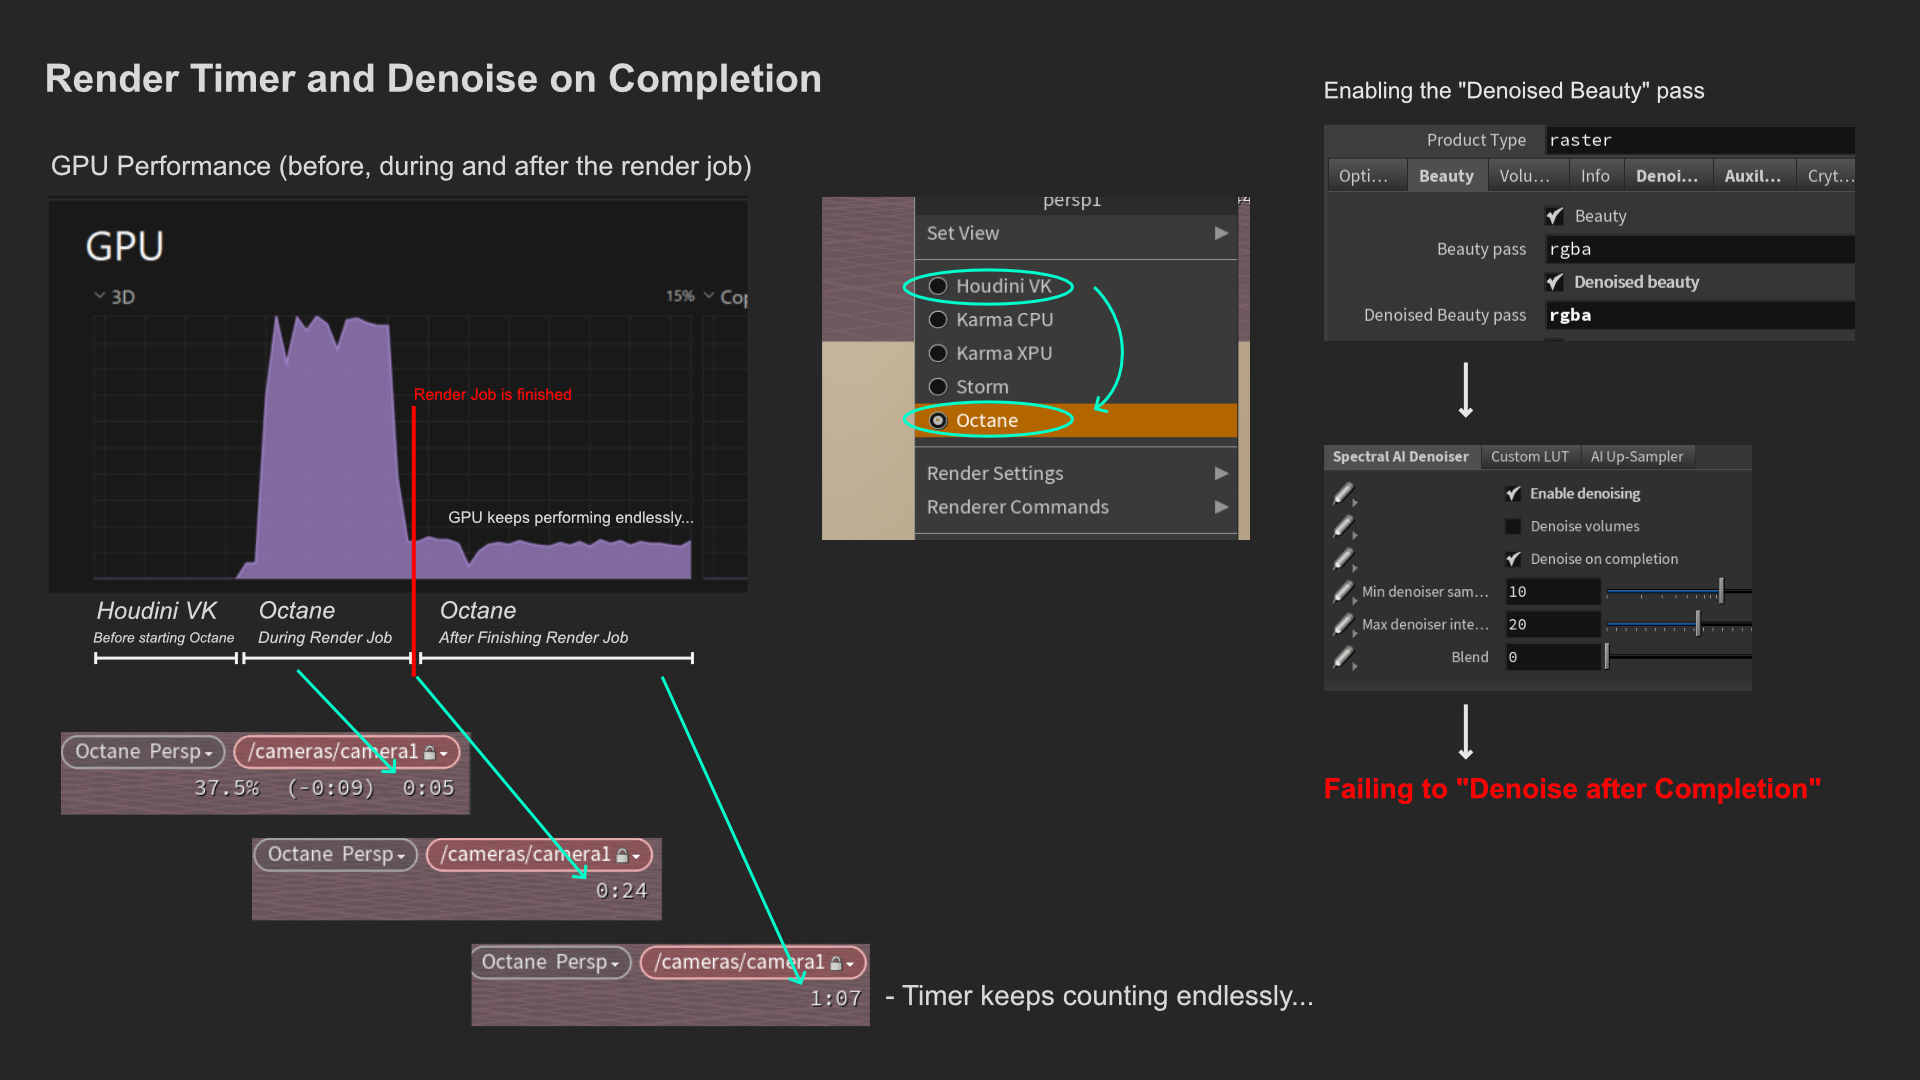Click lock icon on 1:07 camera pill
Screen dimensions: 1920x1080
pos(836,963)
